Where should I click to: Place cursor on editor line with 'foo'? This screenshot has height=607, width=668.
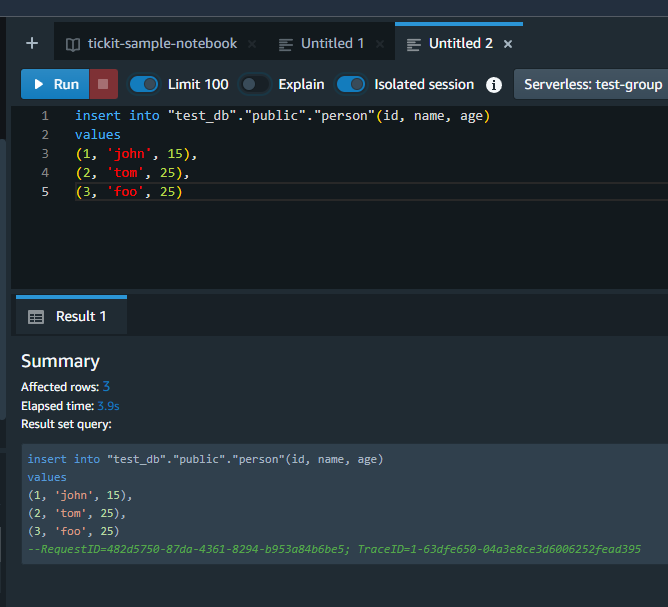(x=130, y=192)
